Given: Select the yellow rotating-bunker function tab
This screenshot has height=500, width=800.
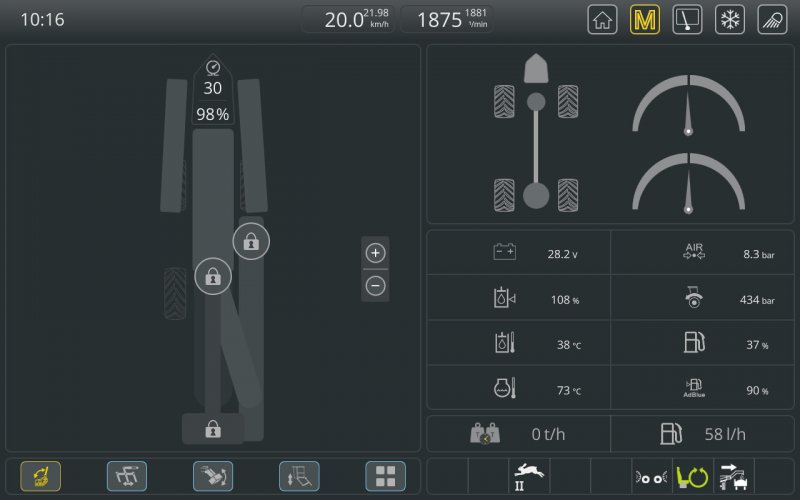Looking at the screenshot, I should click(41, 476).
